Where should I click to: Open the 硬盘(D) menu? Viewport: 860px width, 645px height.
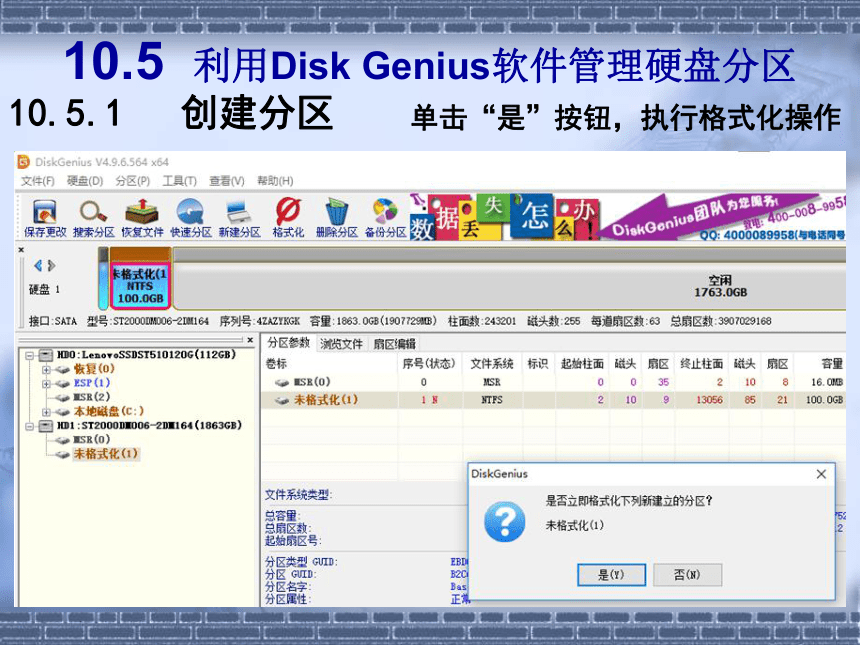point(85,181)
